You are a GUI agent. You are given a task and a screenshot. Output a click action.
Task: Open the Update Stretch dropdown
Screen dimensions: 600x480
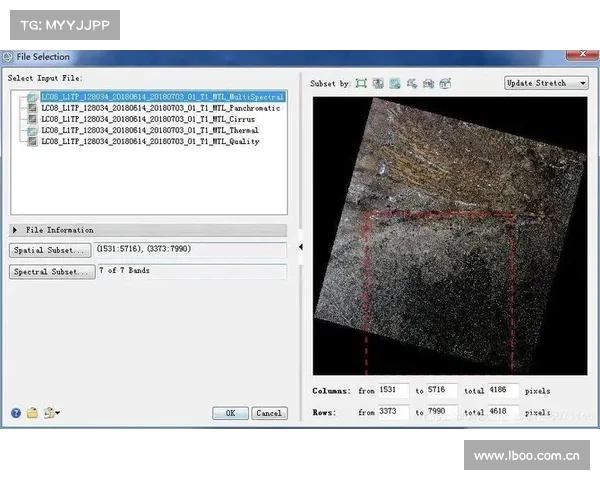(x=546, y=83)
